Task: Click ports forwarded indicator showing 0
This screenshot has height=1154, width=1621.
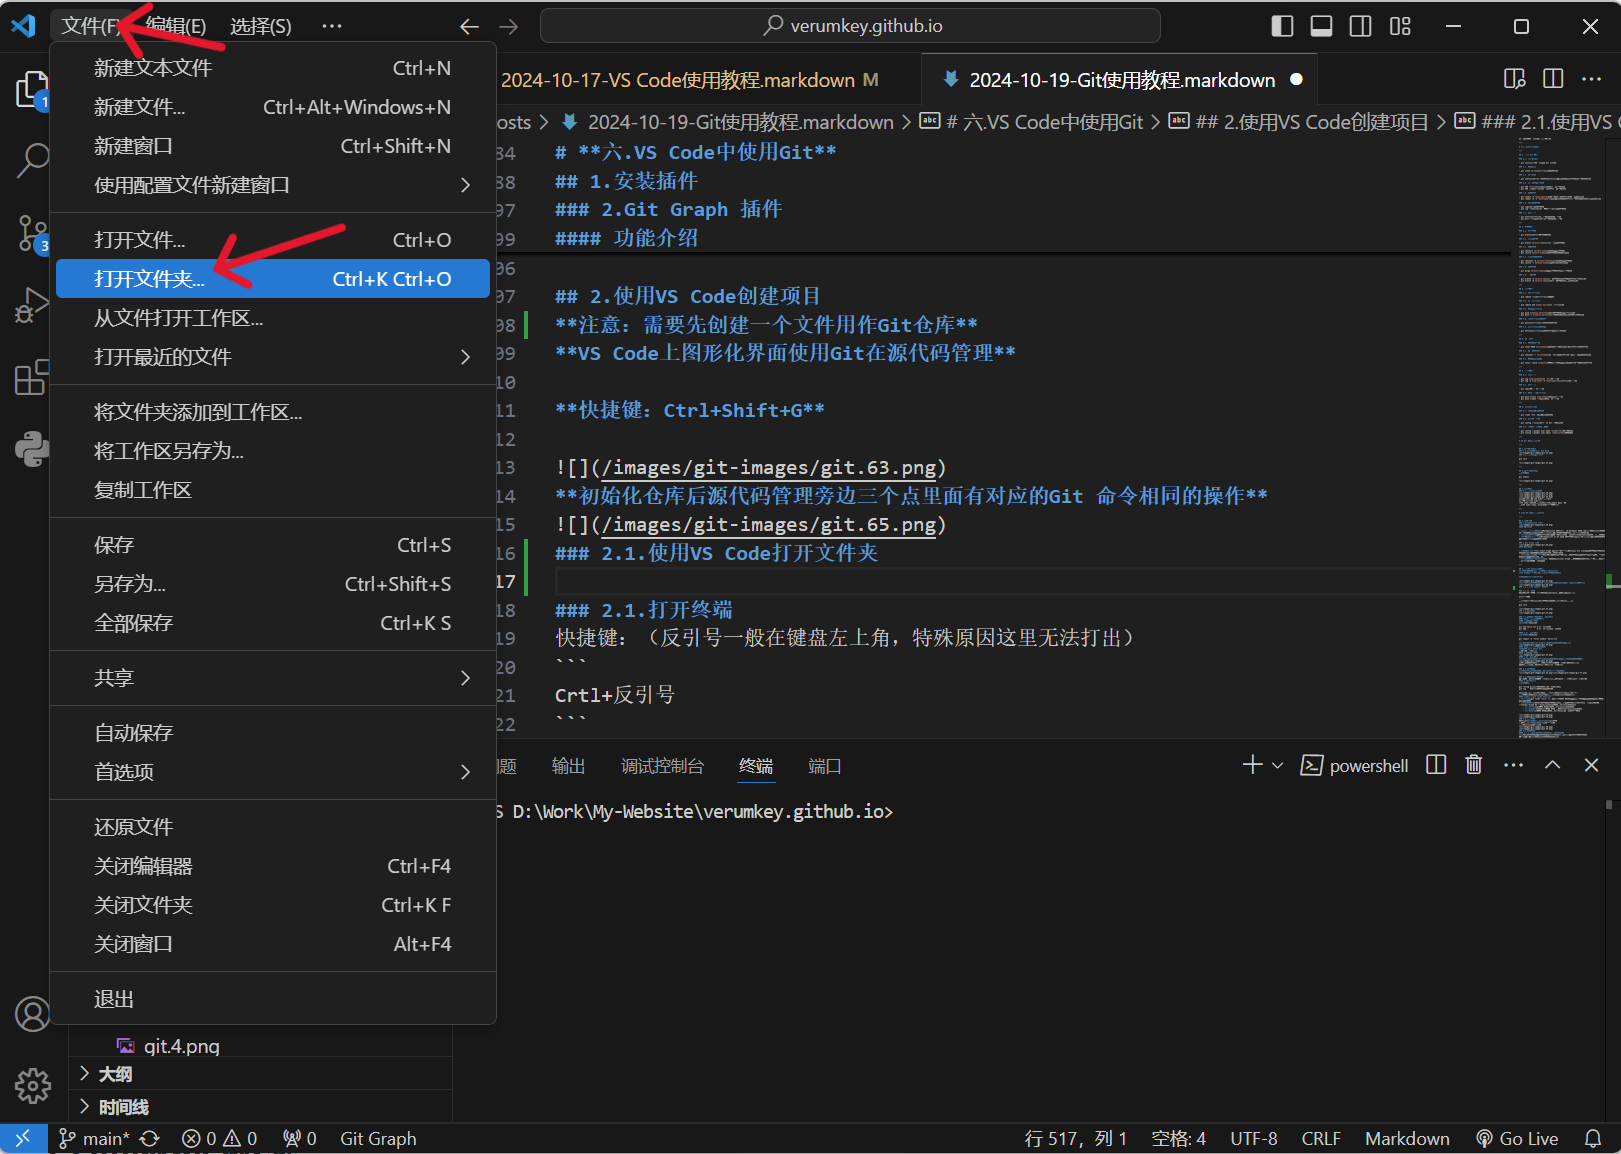Action: 300,1139
